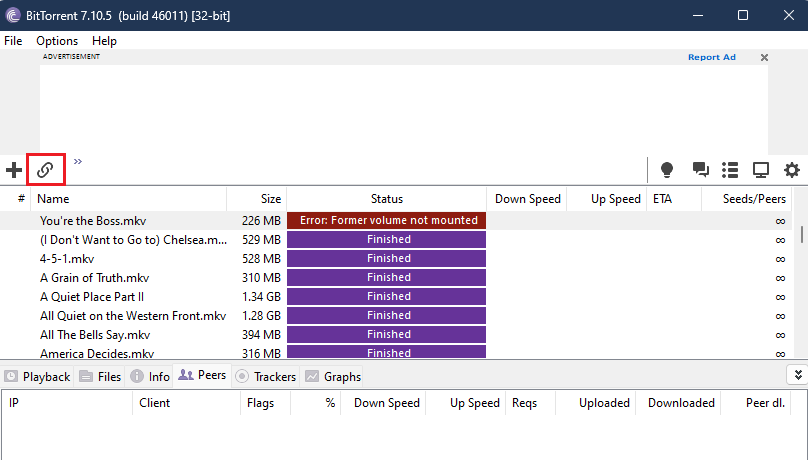Open the File menu
Viewport: 808px width, 460px height.
click(x=13, y=41)
